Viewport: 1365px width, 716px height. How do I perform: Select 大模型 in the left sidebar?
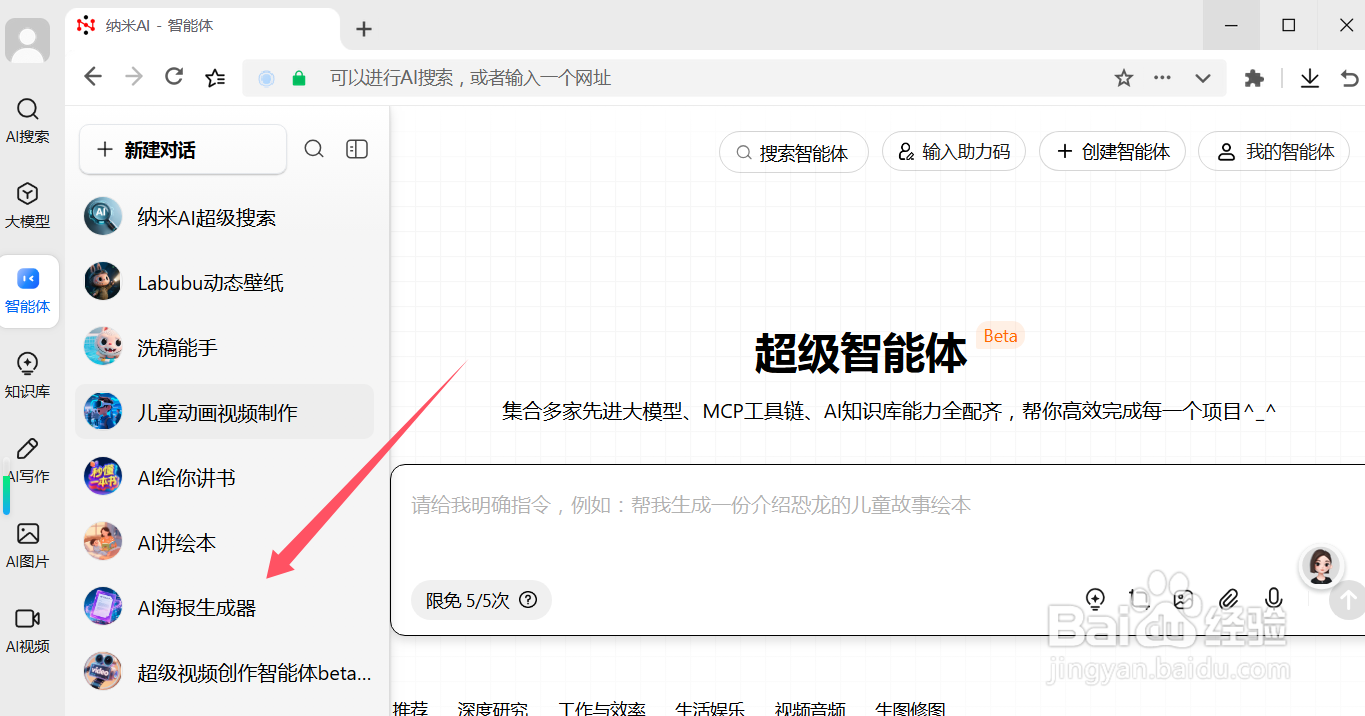[28, 205]
